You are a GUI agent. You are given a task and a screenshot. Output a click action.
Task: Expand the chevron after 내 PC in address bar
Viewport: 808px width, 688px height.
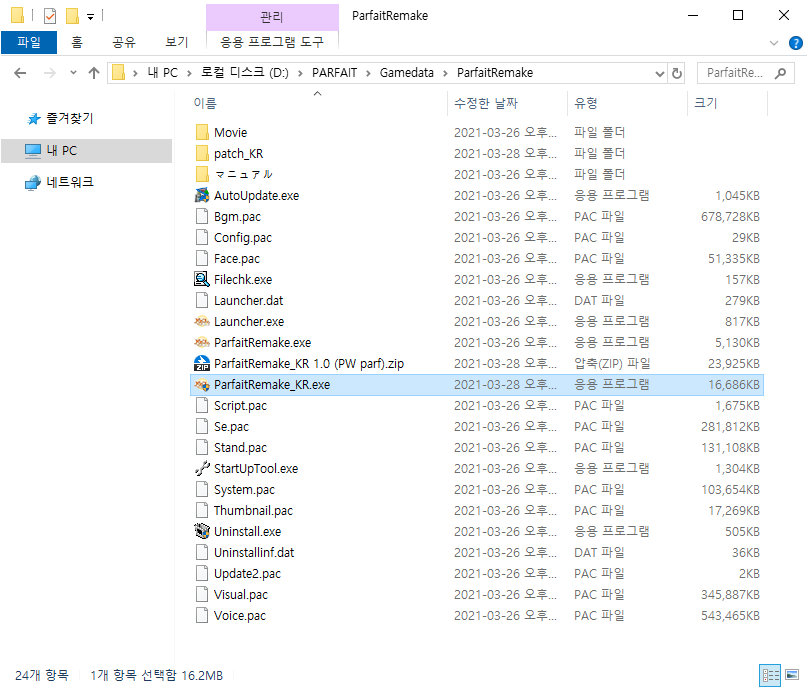tap(189, 73)
